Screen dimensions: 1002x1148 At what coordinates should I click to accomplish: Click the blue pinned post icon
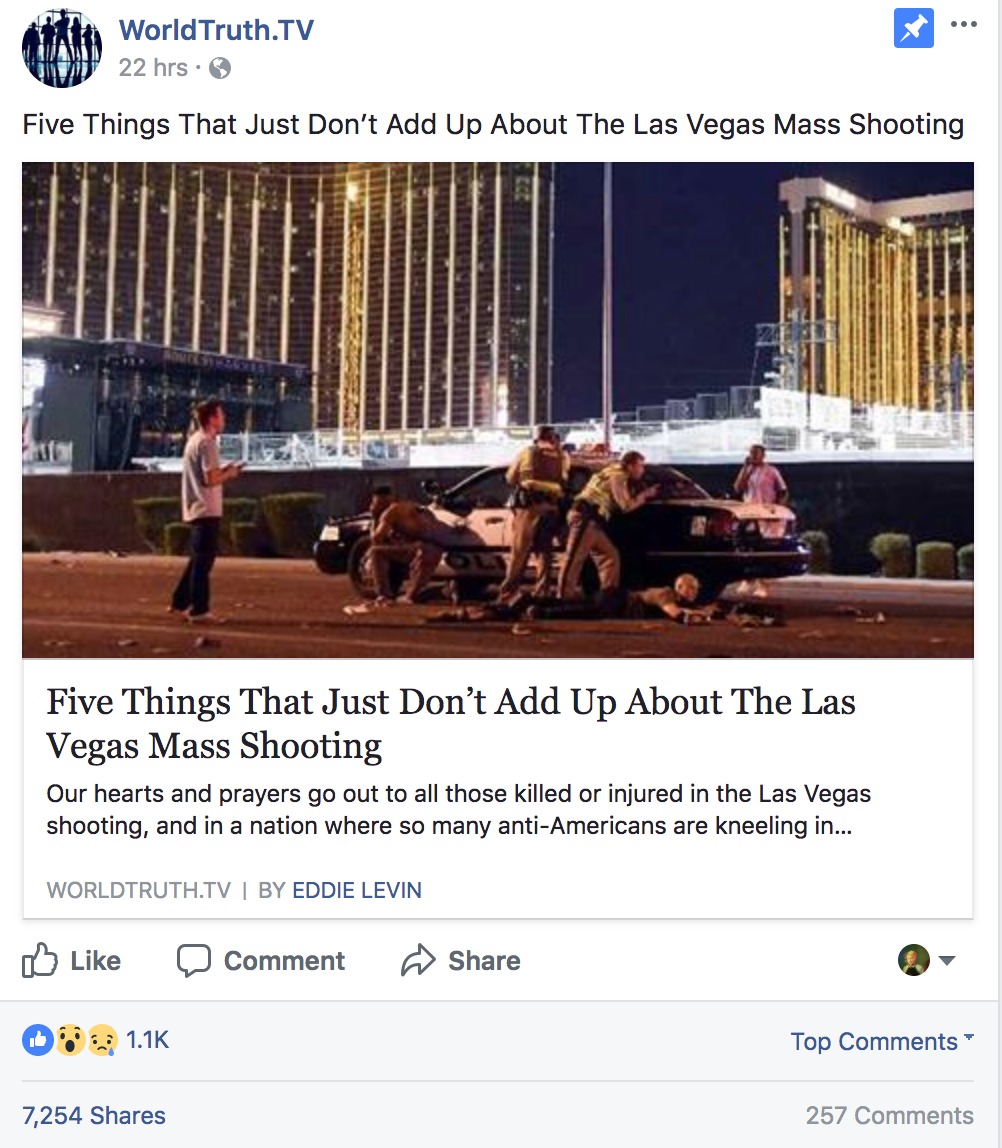[913, 28]
